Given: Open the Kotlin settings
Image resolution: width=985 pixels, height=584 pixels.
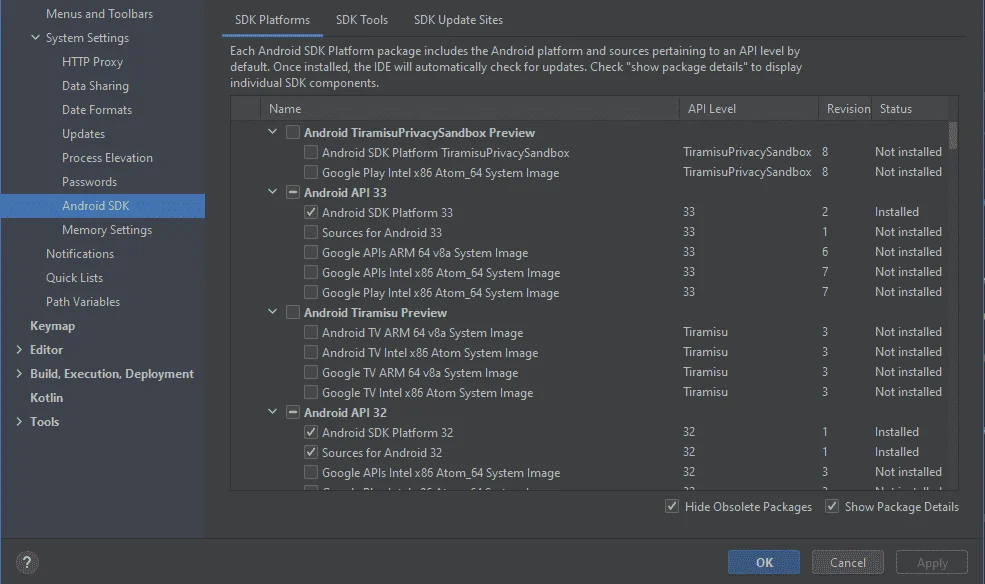Looking at the screenshot, I should point(46,397).
